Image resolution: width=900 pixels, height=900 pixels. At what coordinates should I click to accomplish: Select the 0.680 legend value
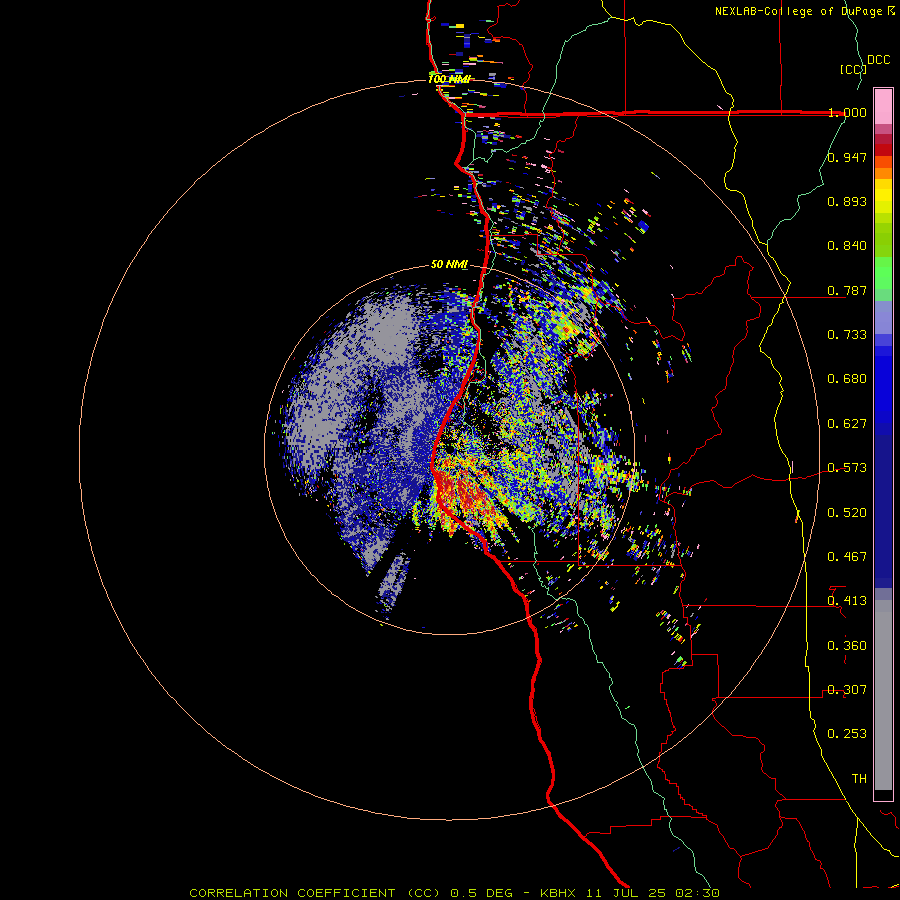(847, 379)
